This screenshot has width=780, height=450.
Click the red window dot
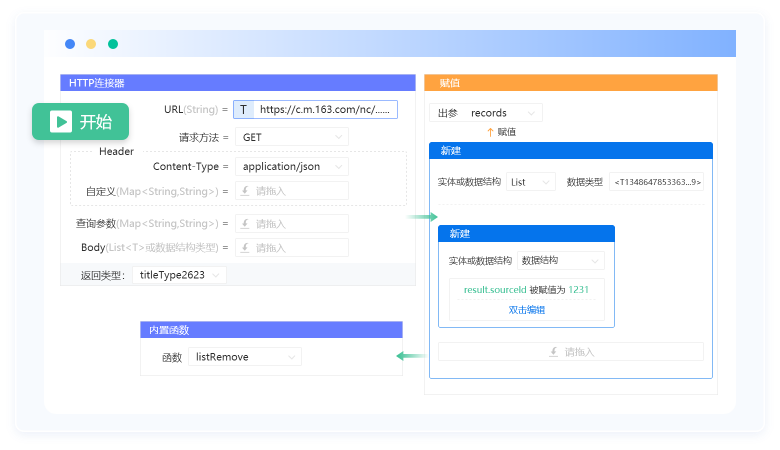(x=70, y=44)
